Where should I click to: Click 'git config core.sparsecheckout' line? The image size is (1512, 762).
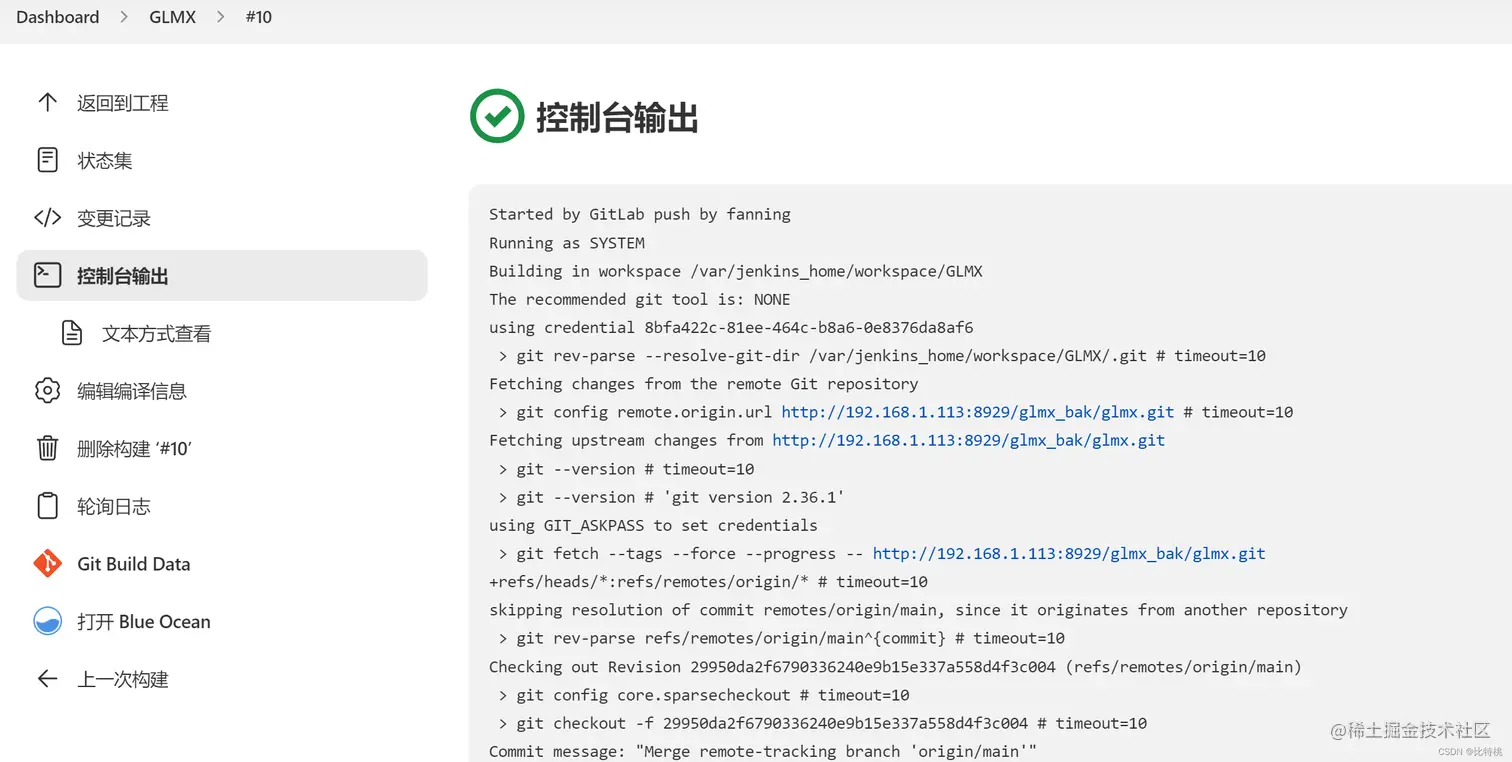pyautogui.click(x=704, y=694)
